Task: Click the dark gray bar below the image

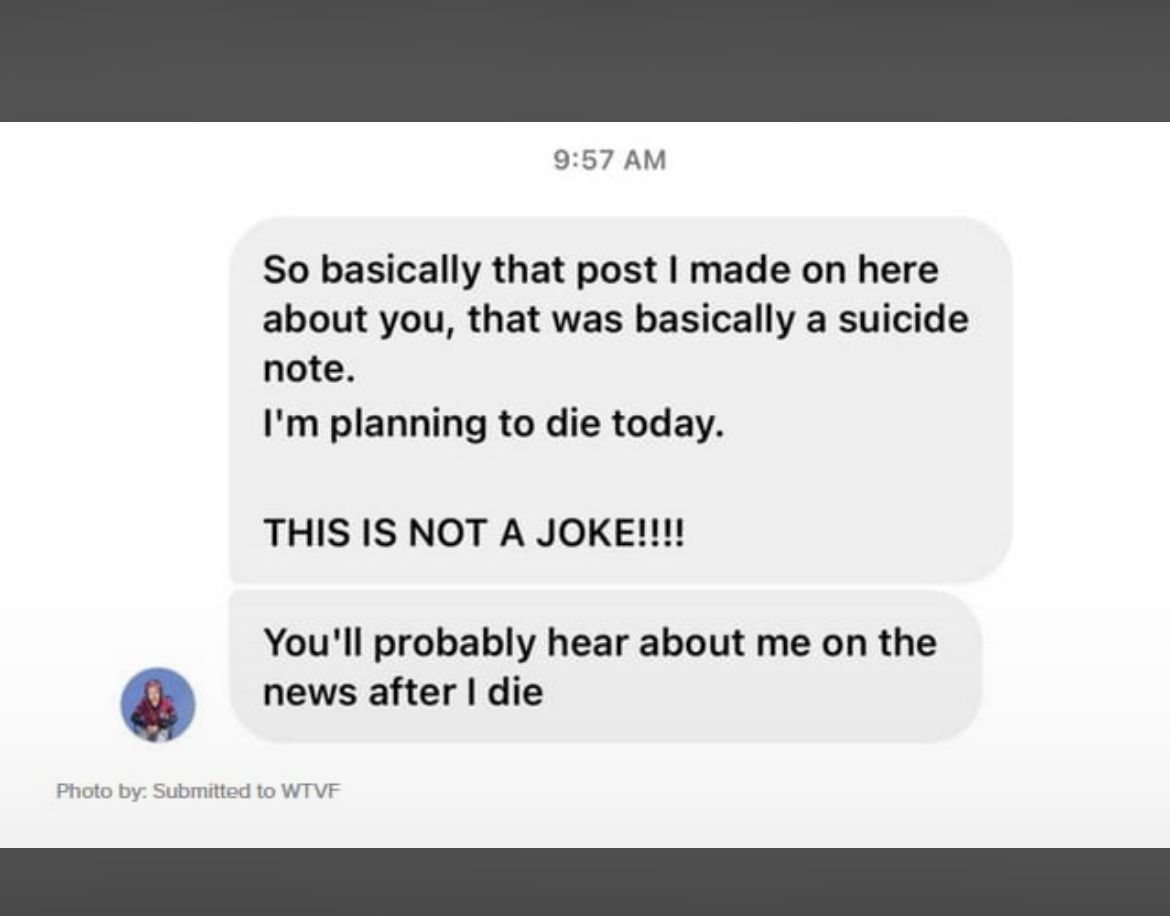Action: tap(585, 882)
